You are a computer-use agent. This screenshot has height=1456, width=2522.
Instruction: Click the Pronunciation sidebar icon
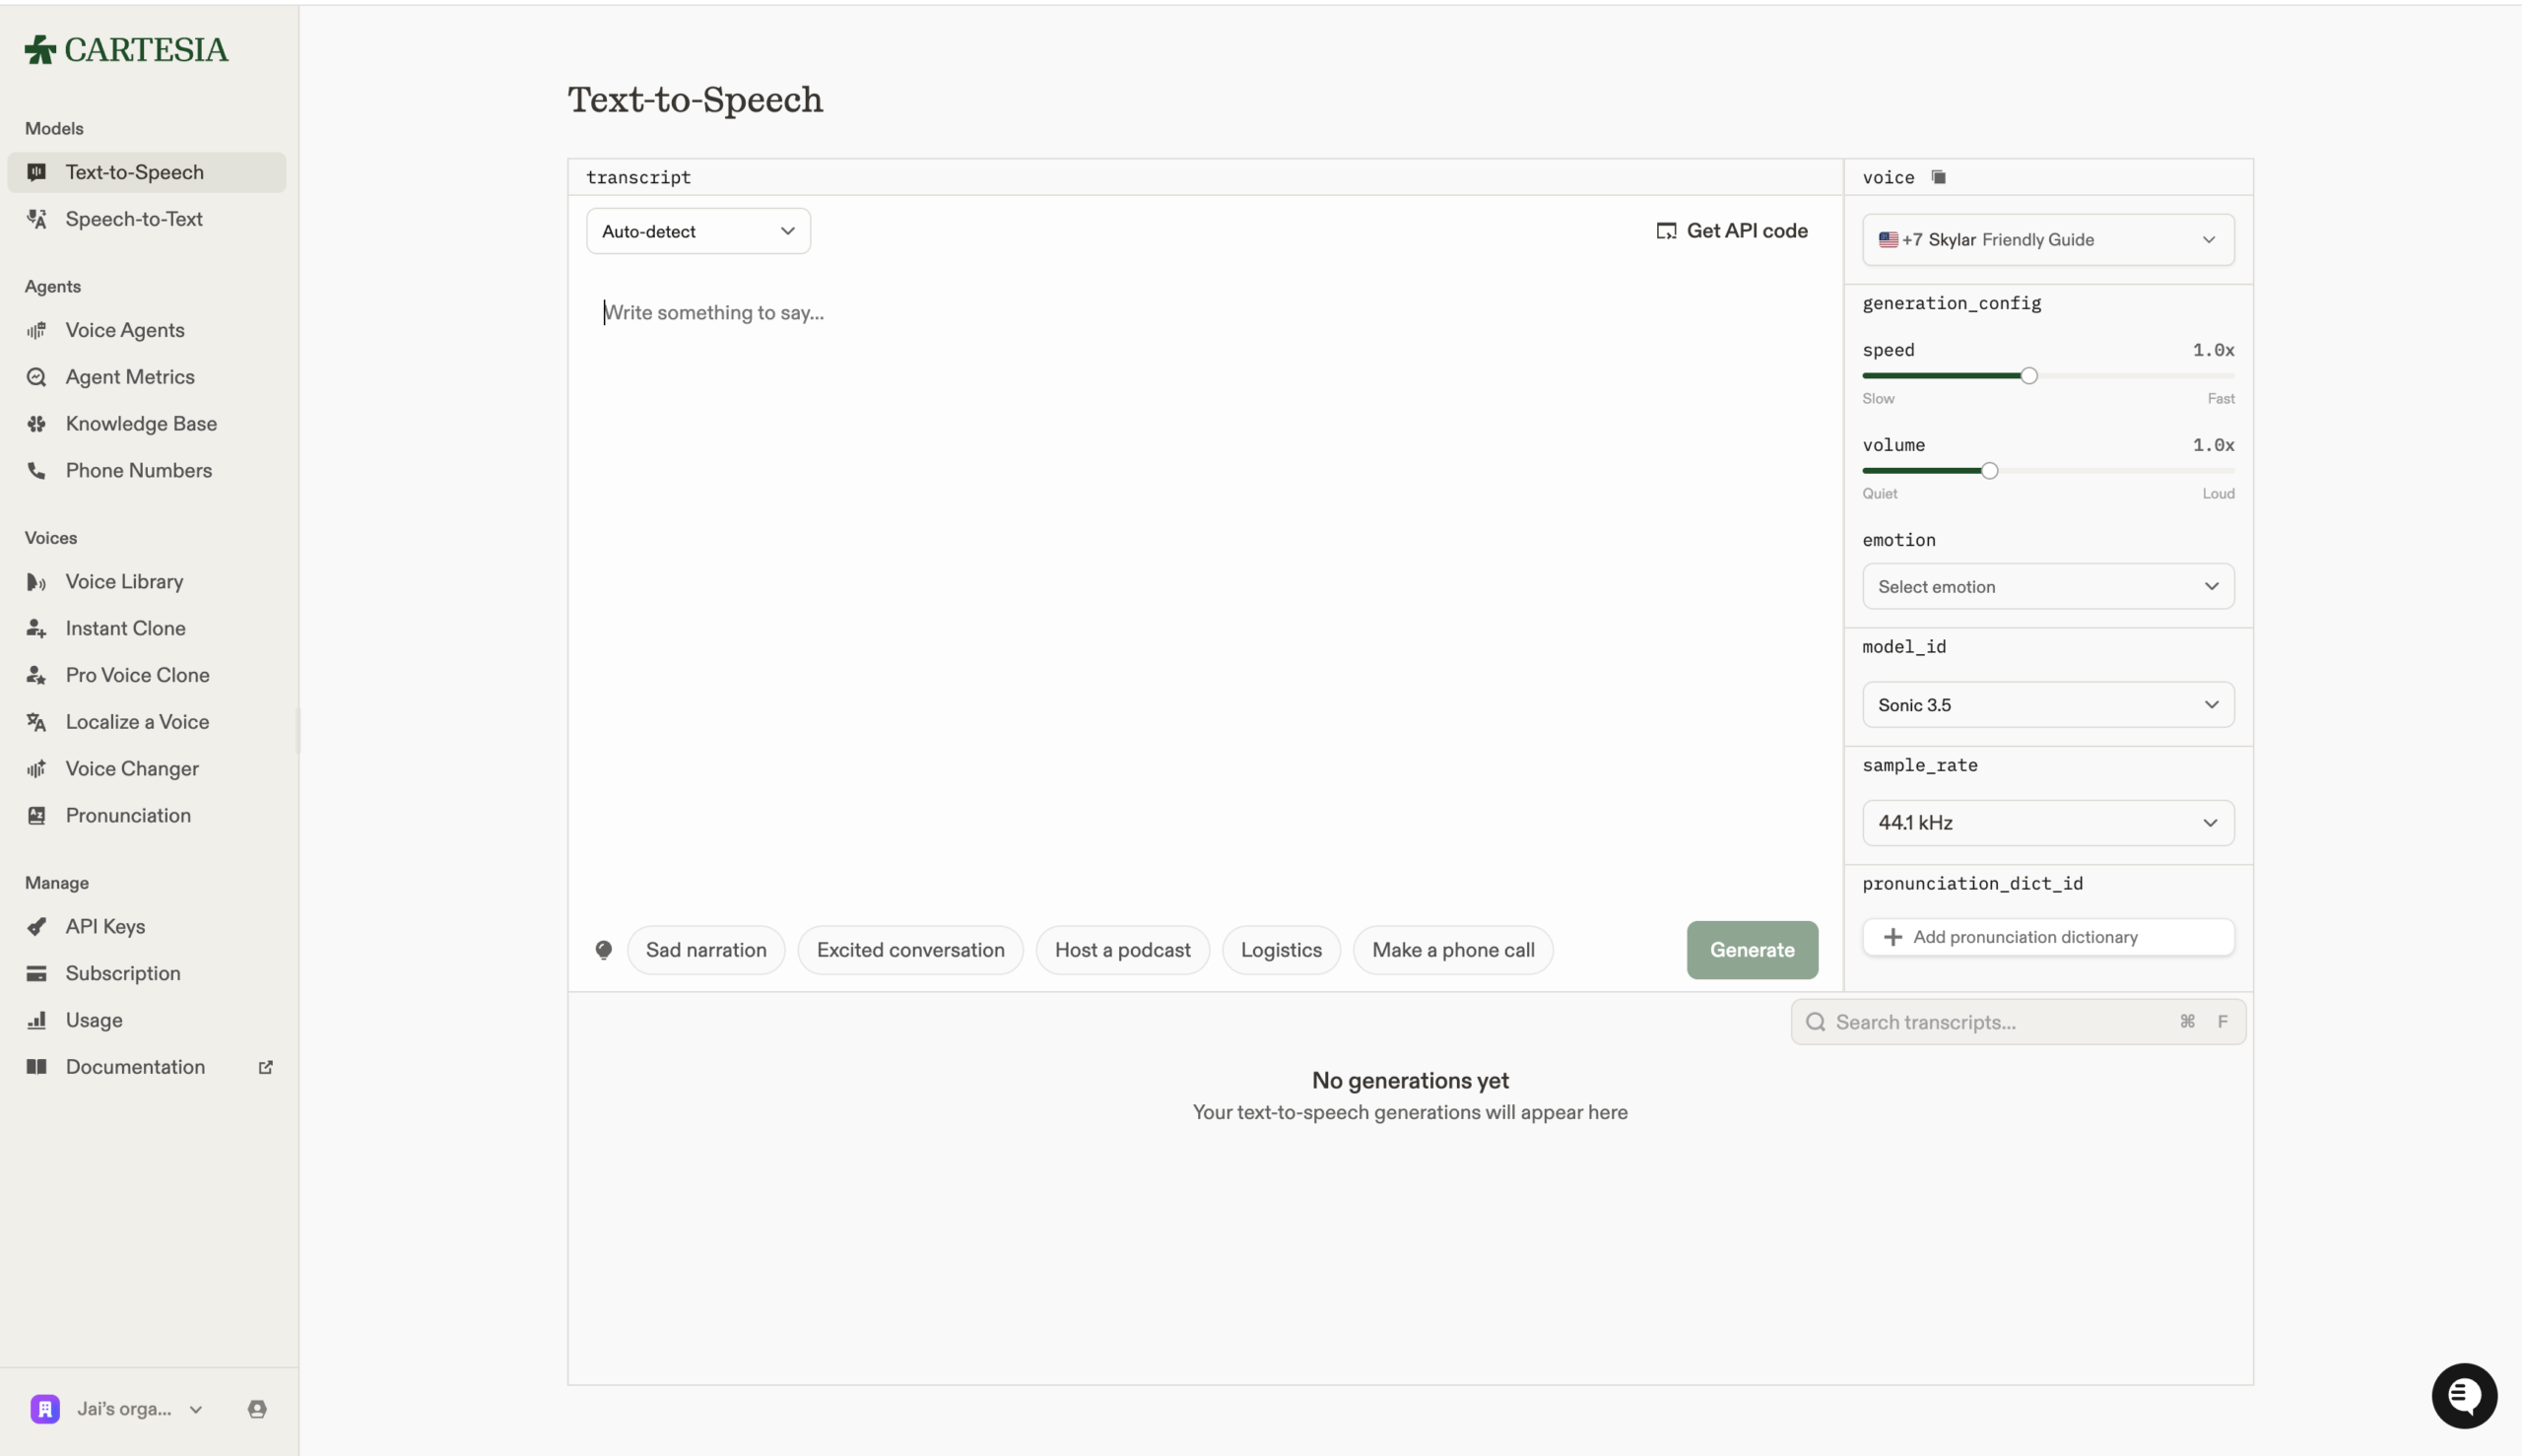(x=37, y=815)
